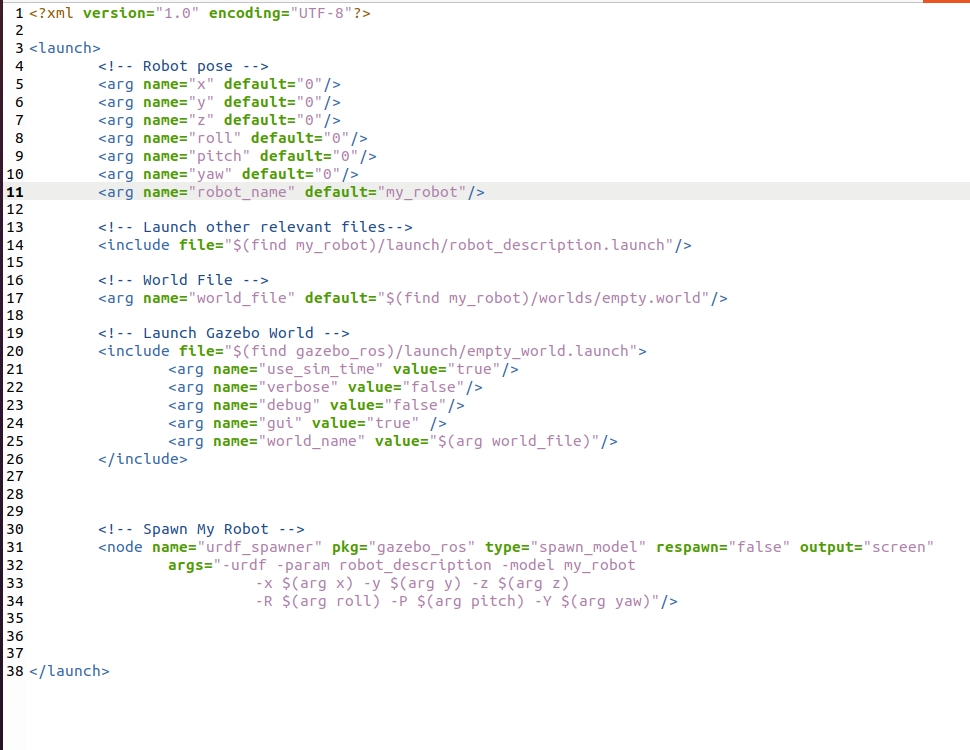Click line number 15 in the gutter
The height and width of the screenshot is (750, 970).
pyautogui.click(x=15, y=263)
